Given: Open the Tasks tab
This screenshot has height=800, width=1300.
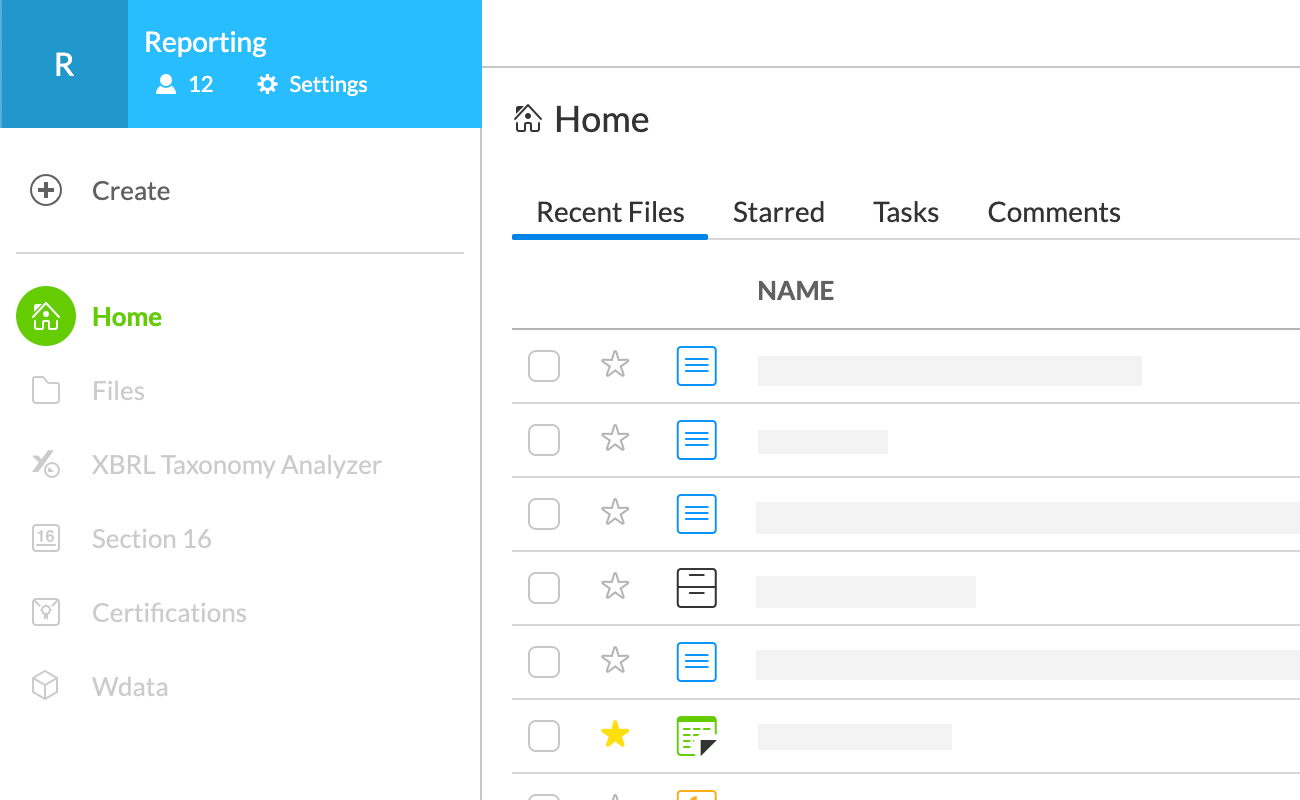Looking at the screenshot, I should point(905,213).
